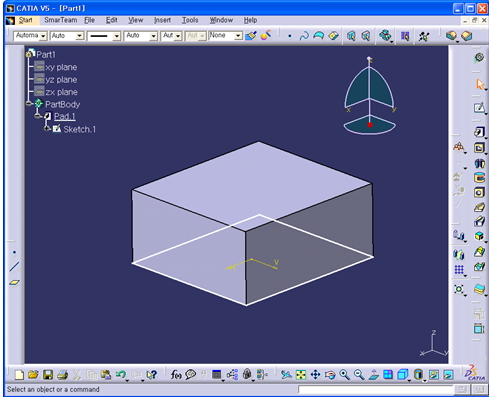The image size is (489, 397).
Task: Click the New document icon
Action: pyautogui.click(x=19, y=375)
